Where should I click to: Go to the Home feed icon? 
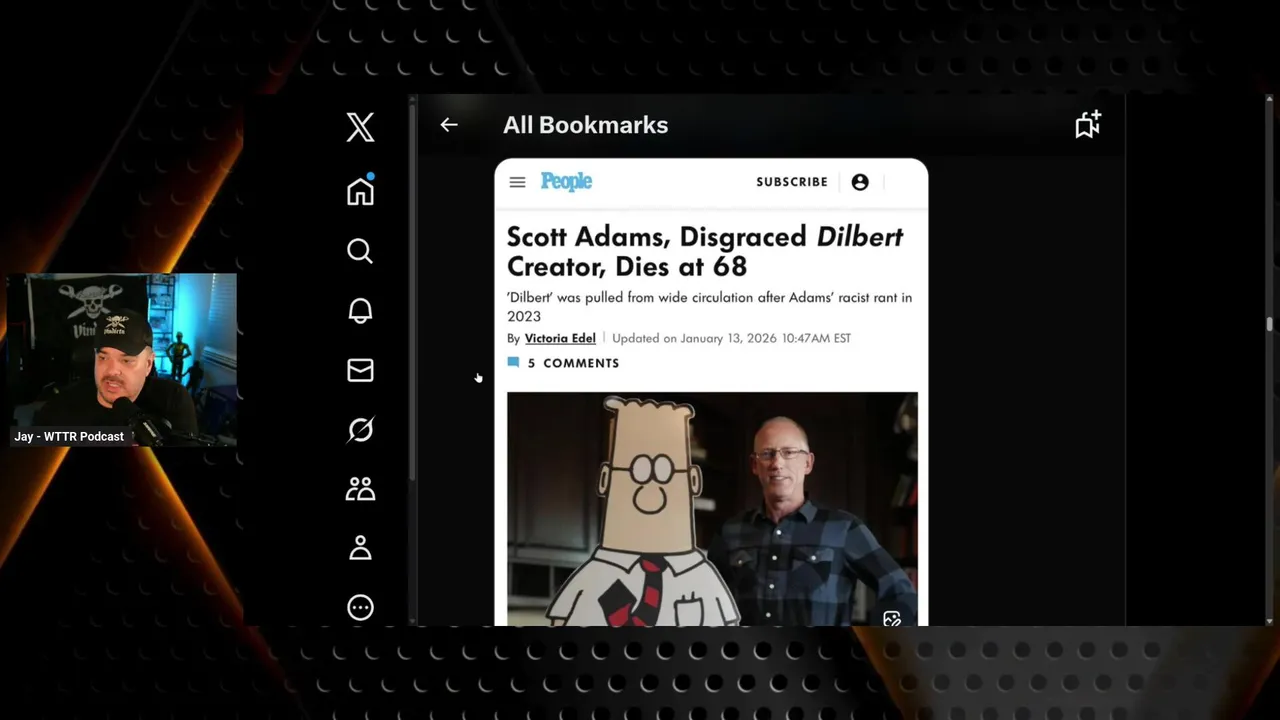[x=360, y=190]
